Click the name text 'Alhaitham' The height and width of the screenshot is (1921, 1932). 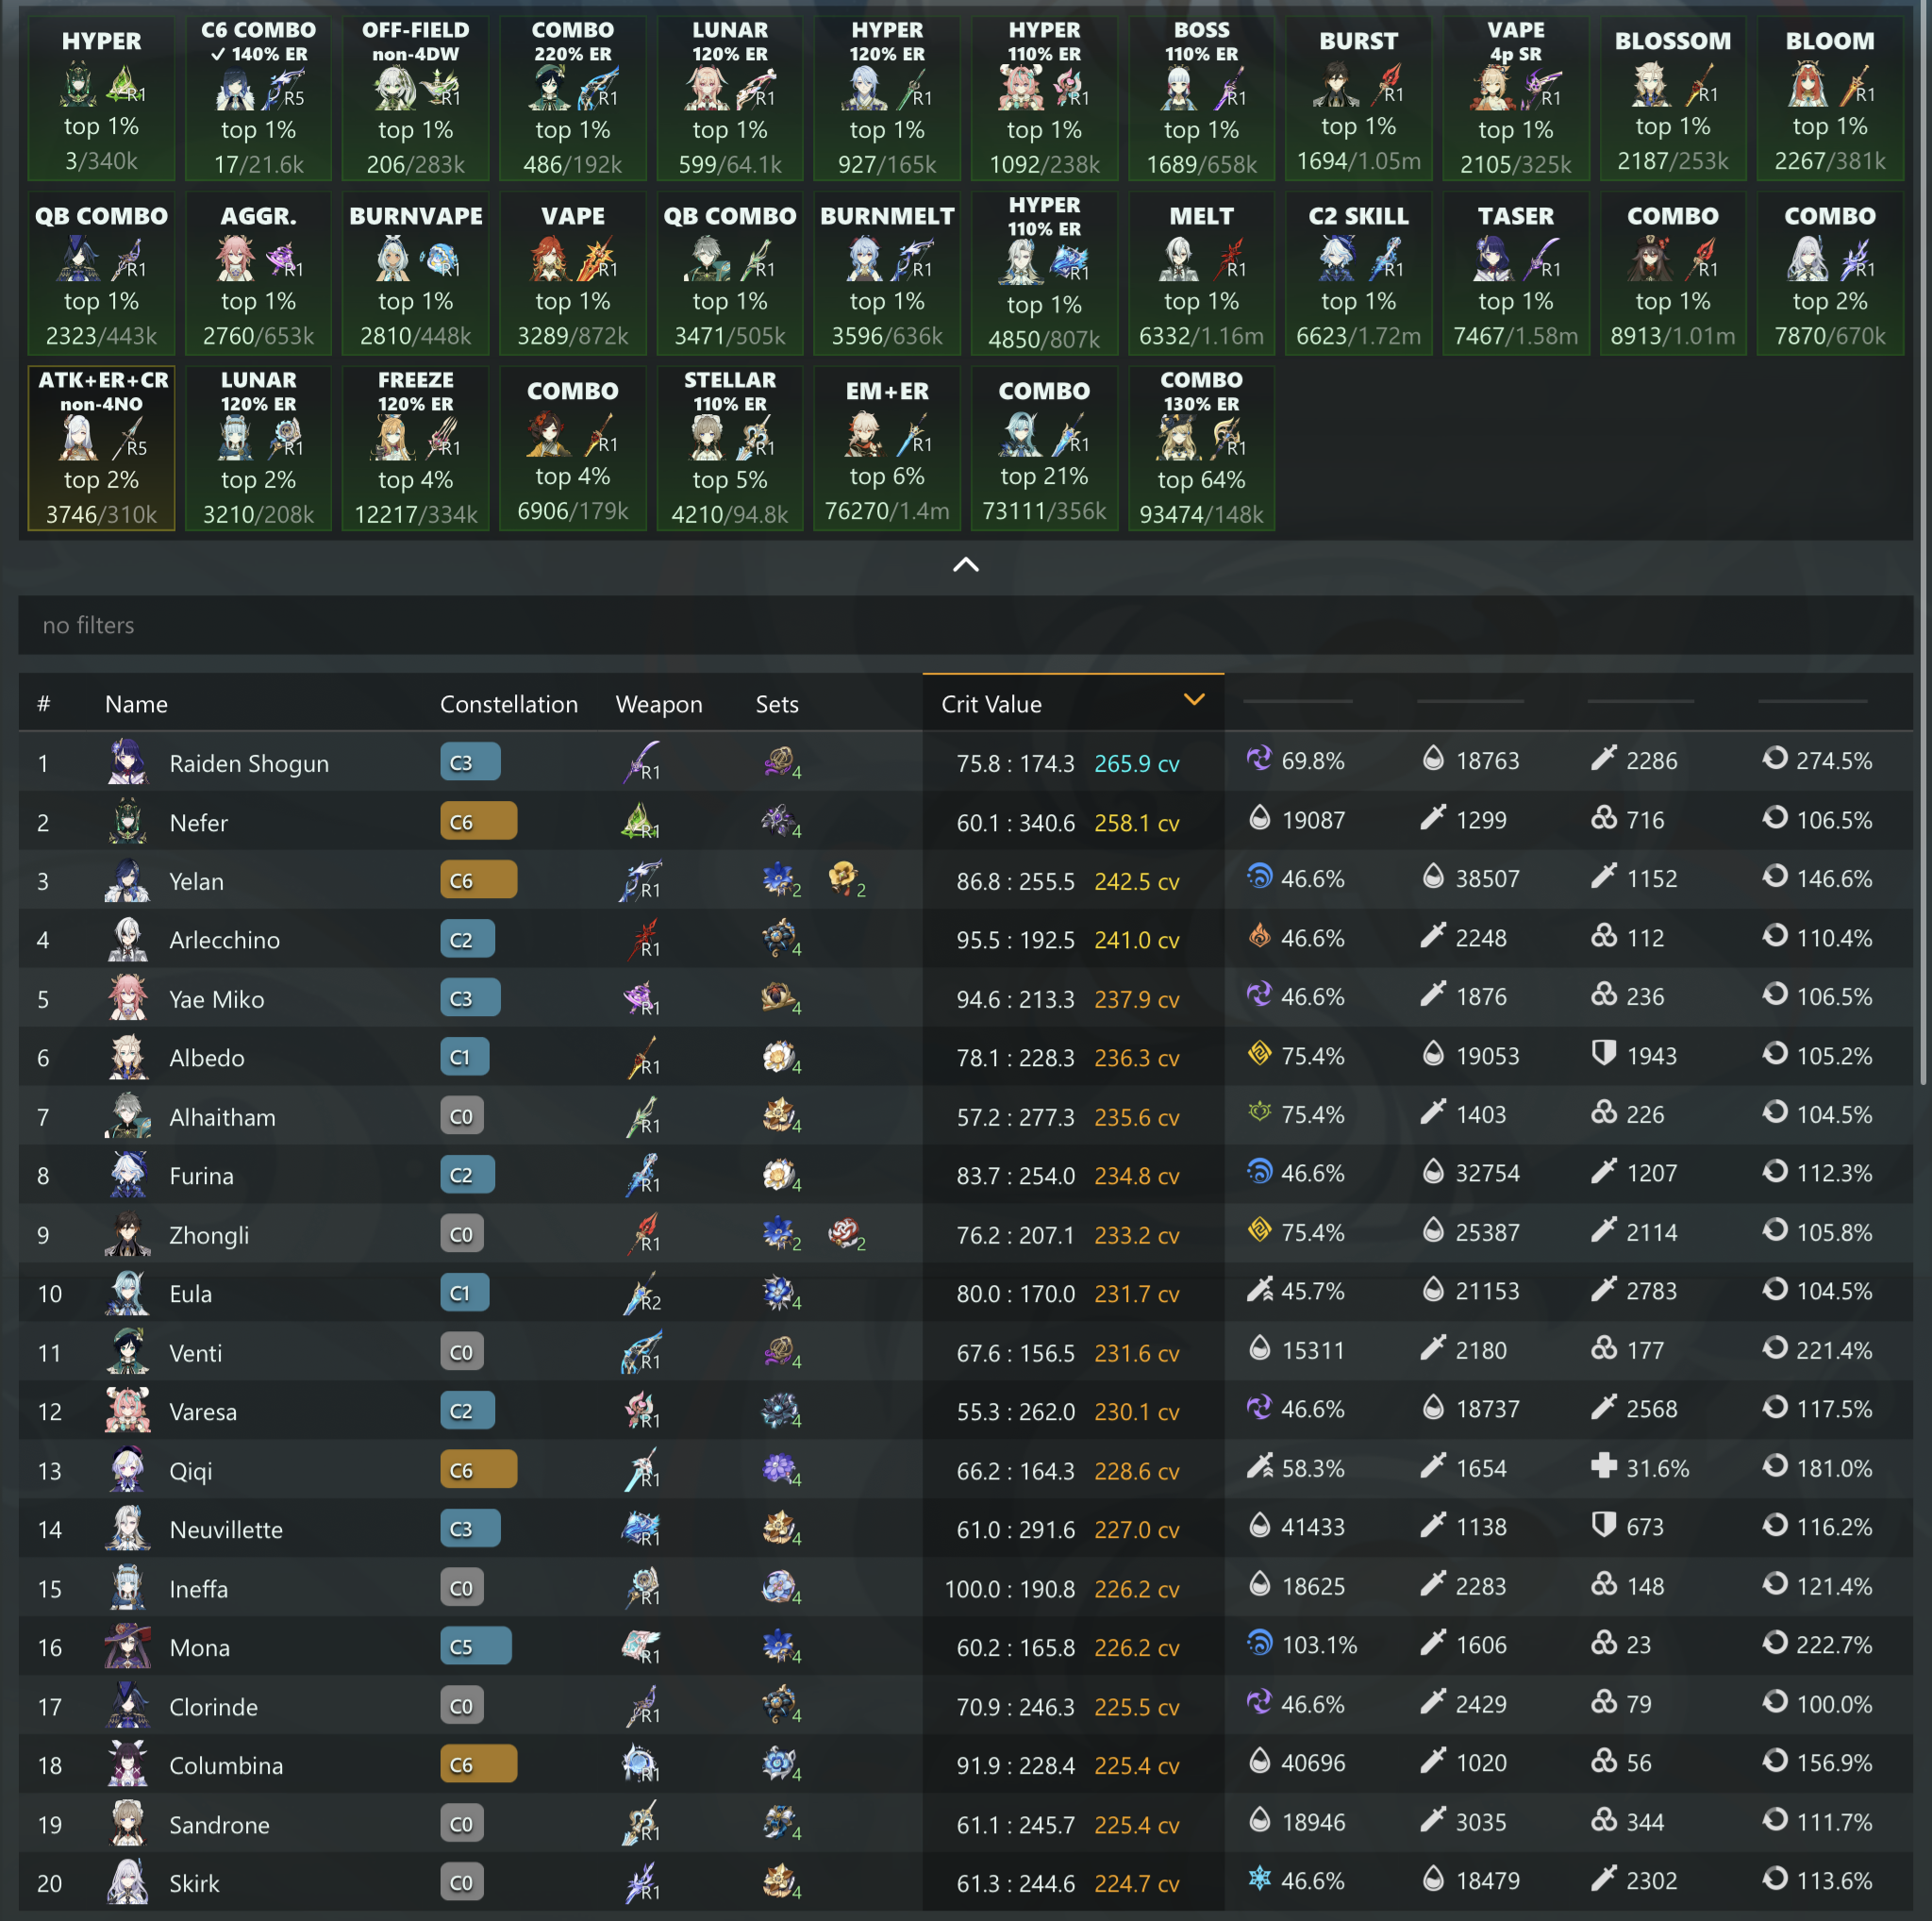pyautogui.click(x=222, y=1117)
